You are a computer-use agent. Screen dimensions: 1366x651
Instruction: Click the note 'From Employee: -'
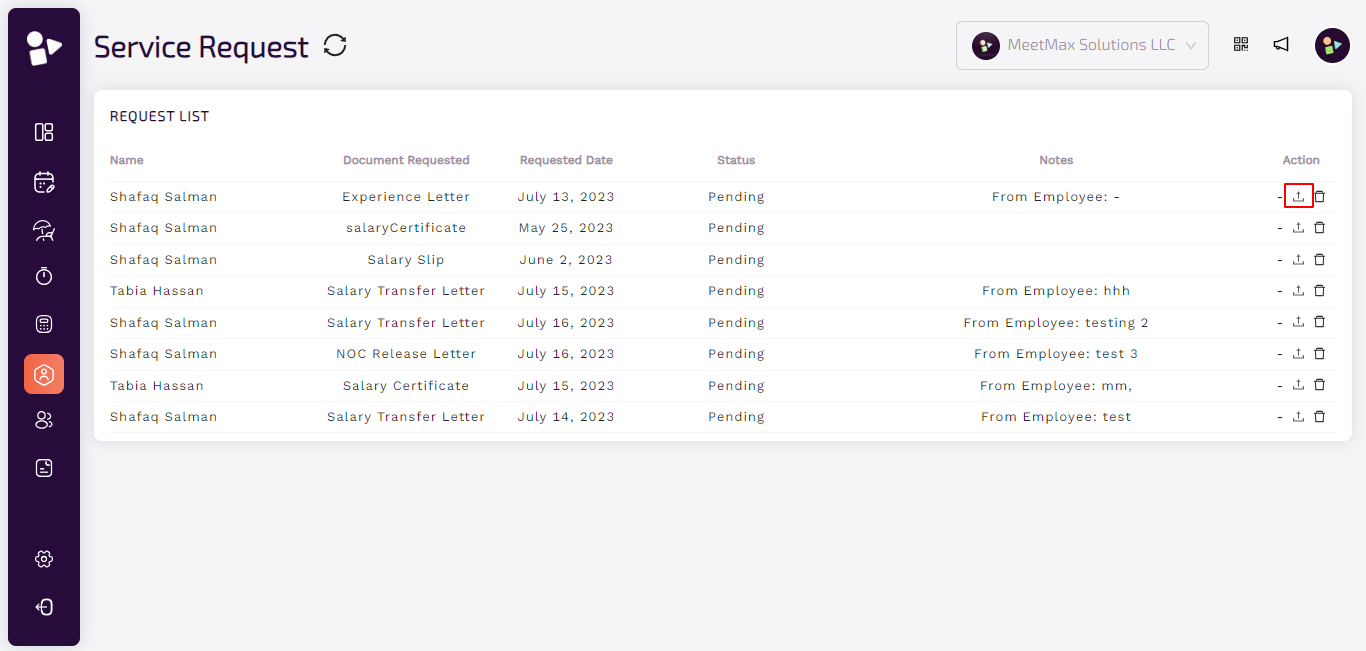point(1056,197)
